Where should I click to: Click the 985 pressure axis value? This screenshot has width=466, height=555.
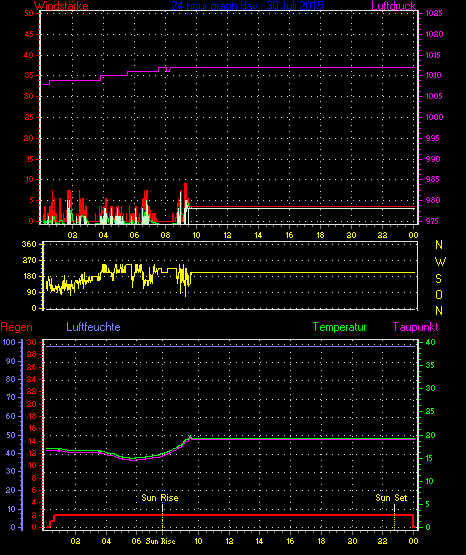point(433,179)
